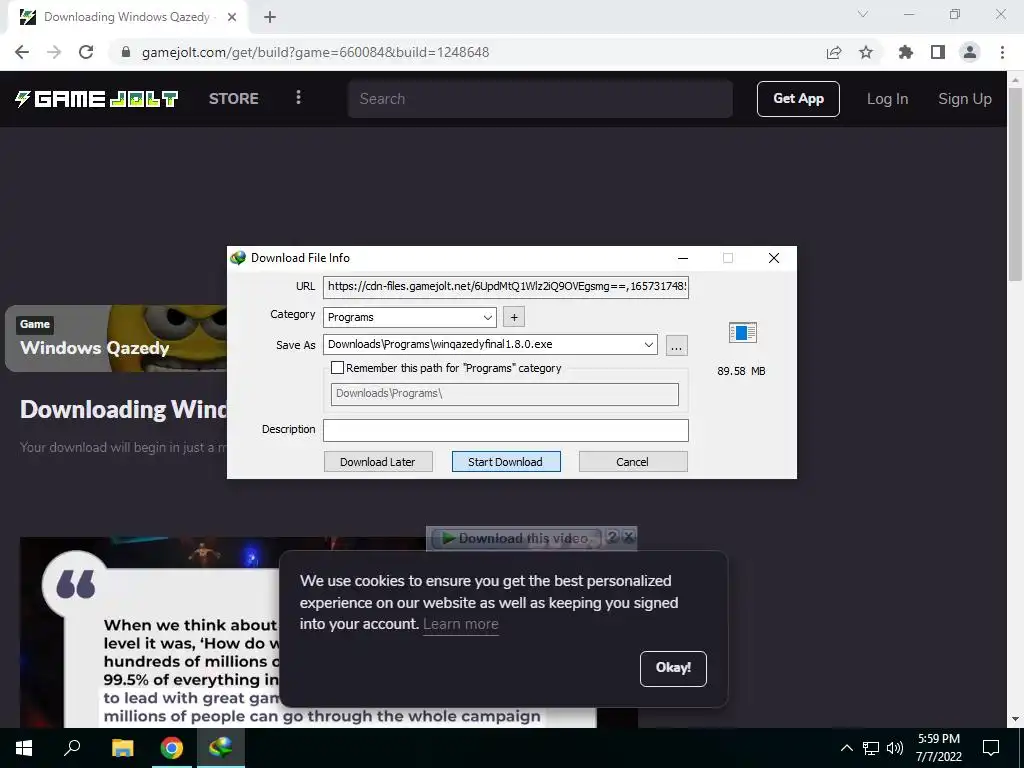Open the Log In link
Image resolution: width=1024 pixels, height=768 pixels.
pyautogui.click(x=888, y=99)
